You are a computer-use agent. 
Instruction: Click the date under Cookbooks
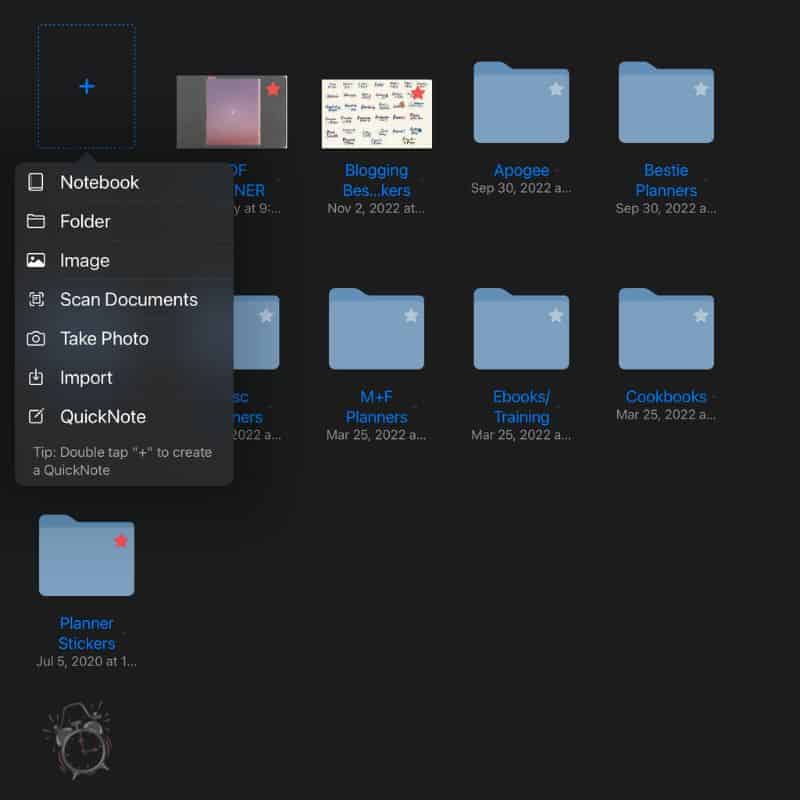(x=666, y=414)
